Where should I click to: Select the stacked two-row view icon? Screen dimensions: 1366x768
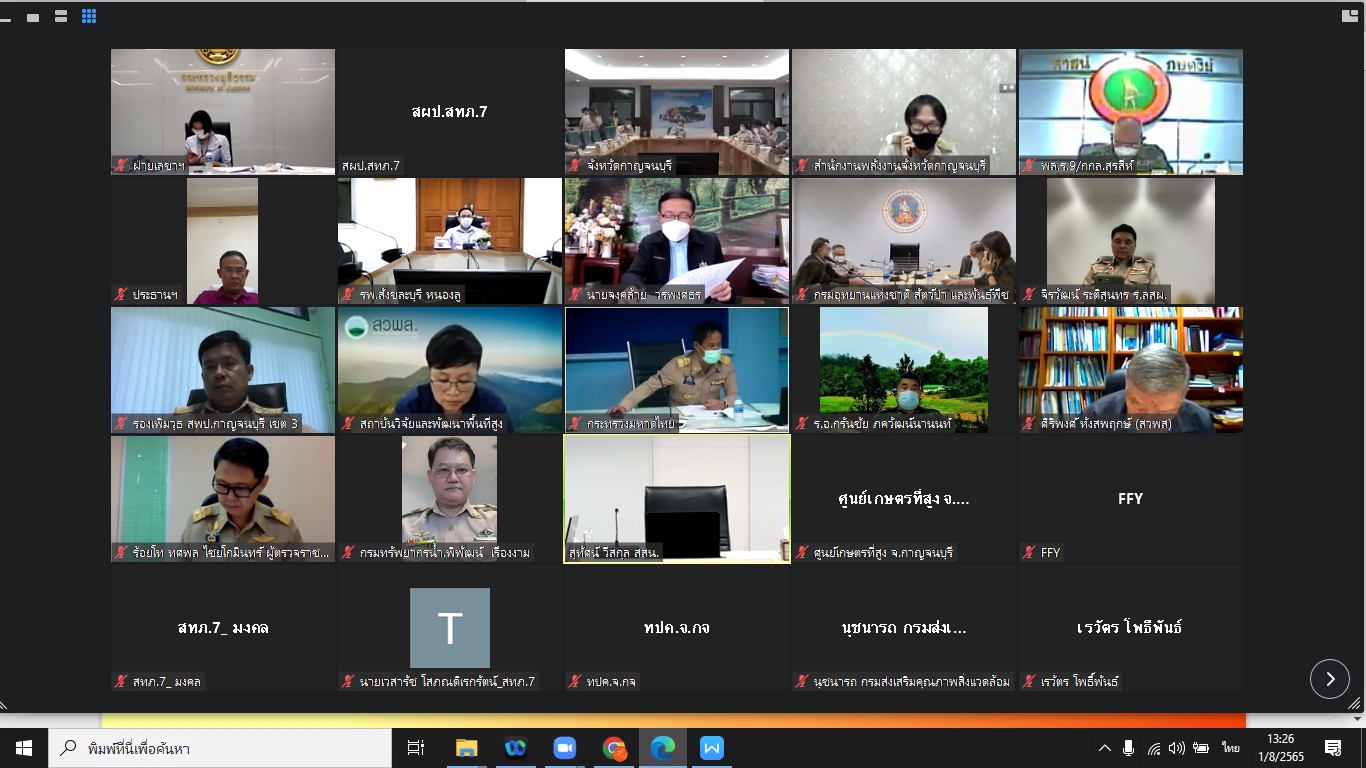[x=61, y=16]
